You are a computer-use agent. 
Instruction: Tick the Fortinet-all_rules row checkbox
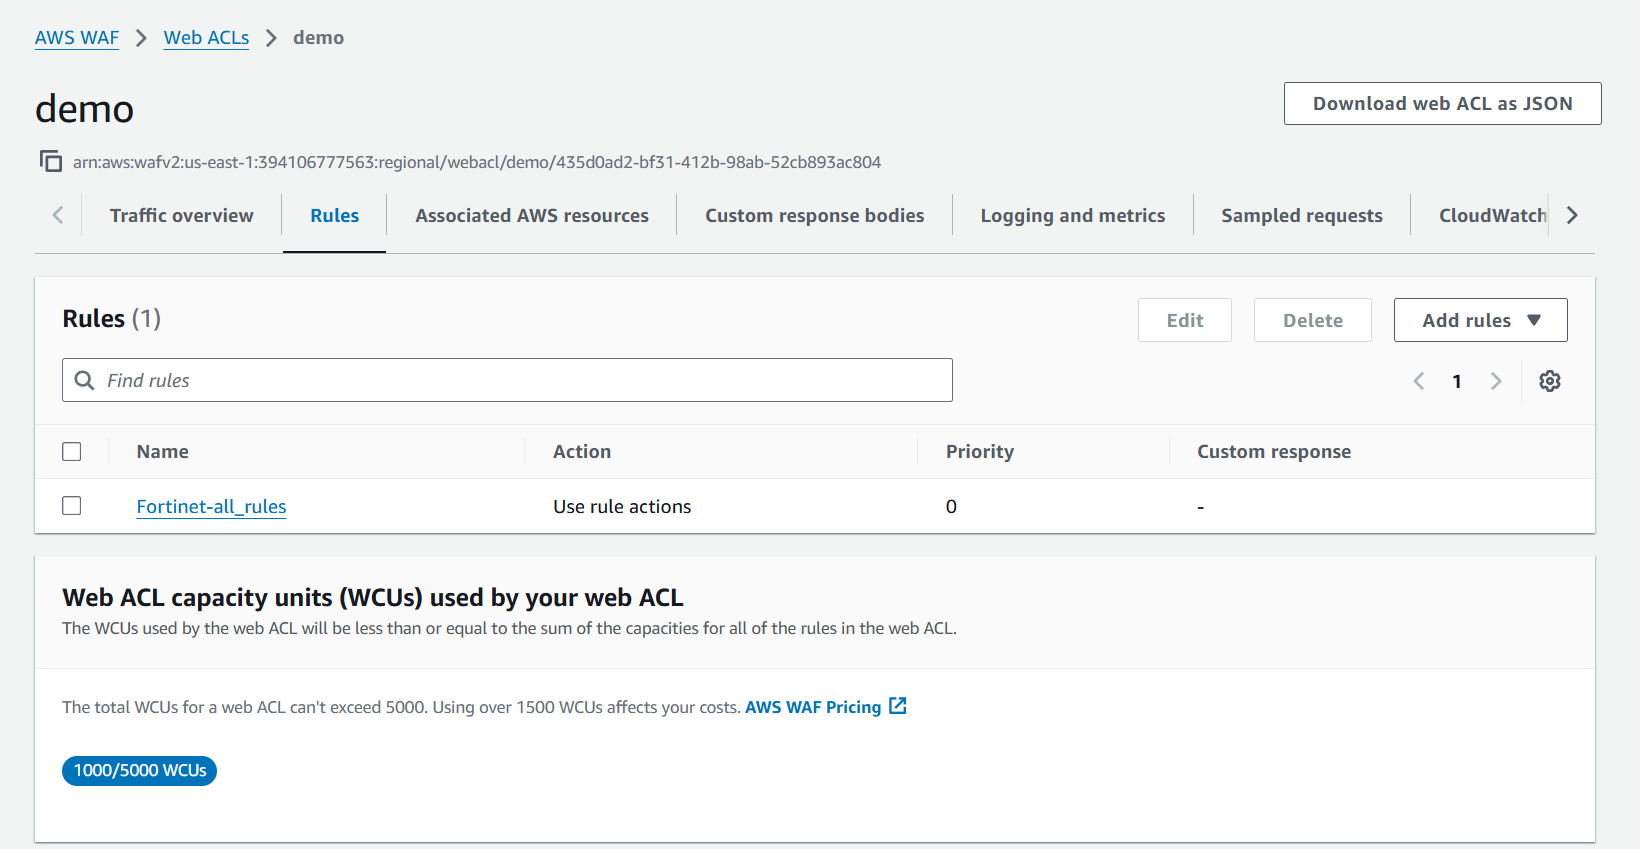[x=72, y=506]
